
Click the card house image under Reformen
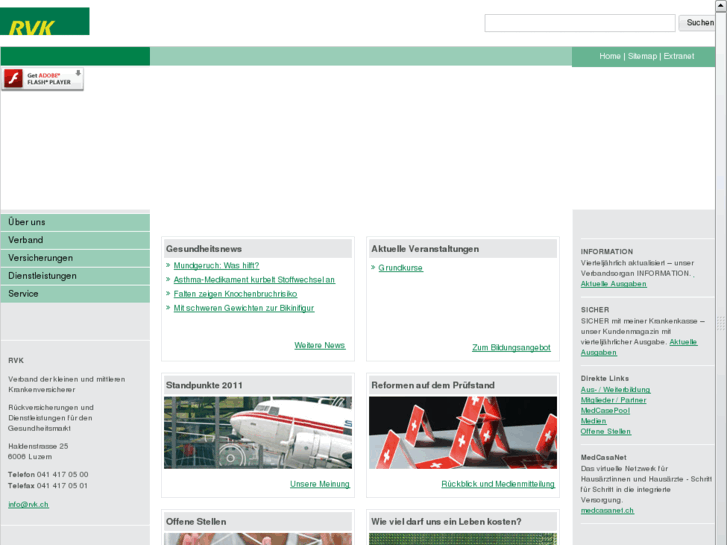tap(463, 432)
